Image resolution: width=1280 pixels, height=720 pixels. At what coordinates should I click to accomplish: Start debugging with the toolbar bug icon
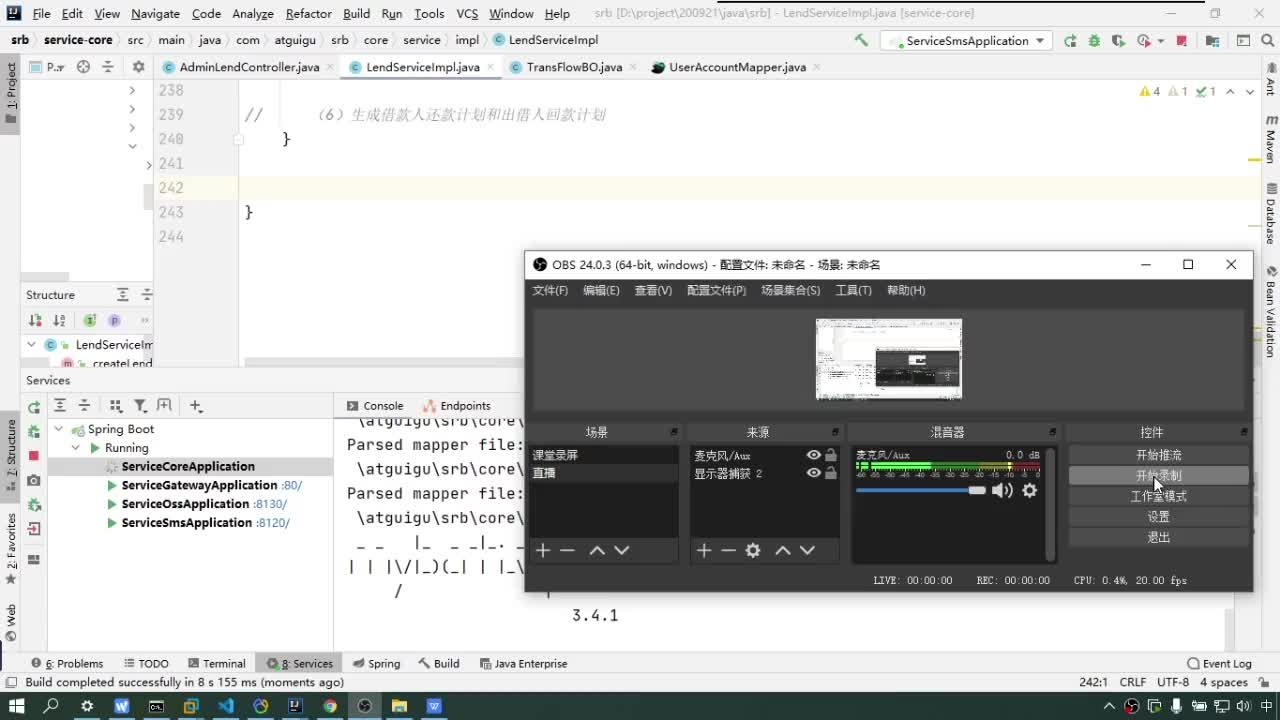pos(1094,41)
